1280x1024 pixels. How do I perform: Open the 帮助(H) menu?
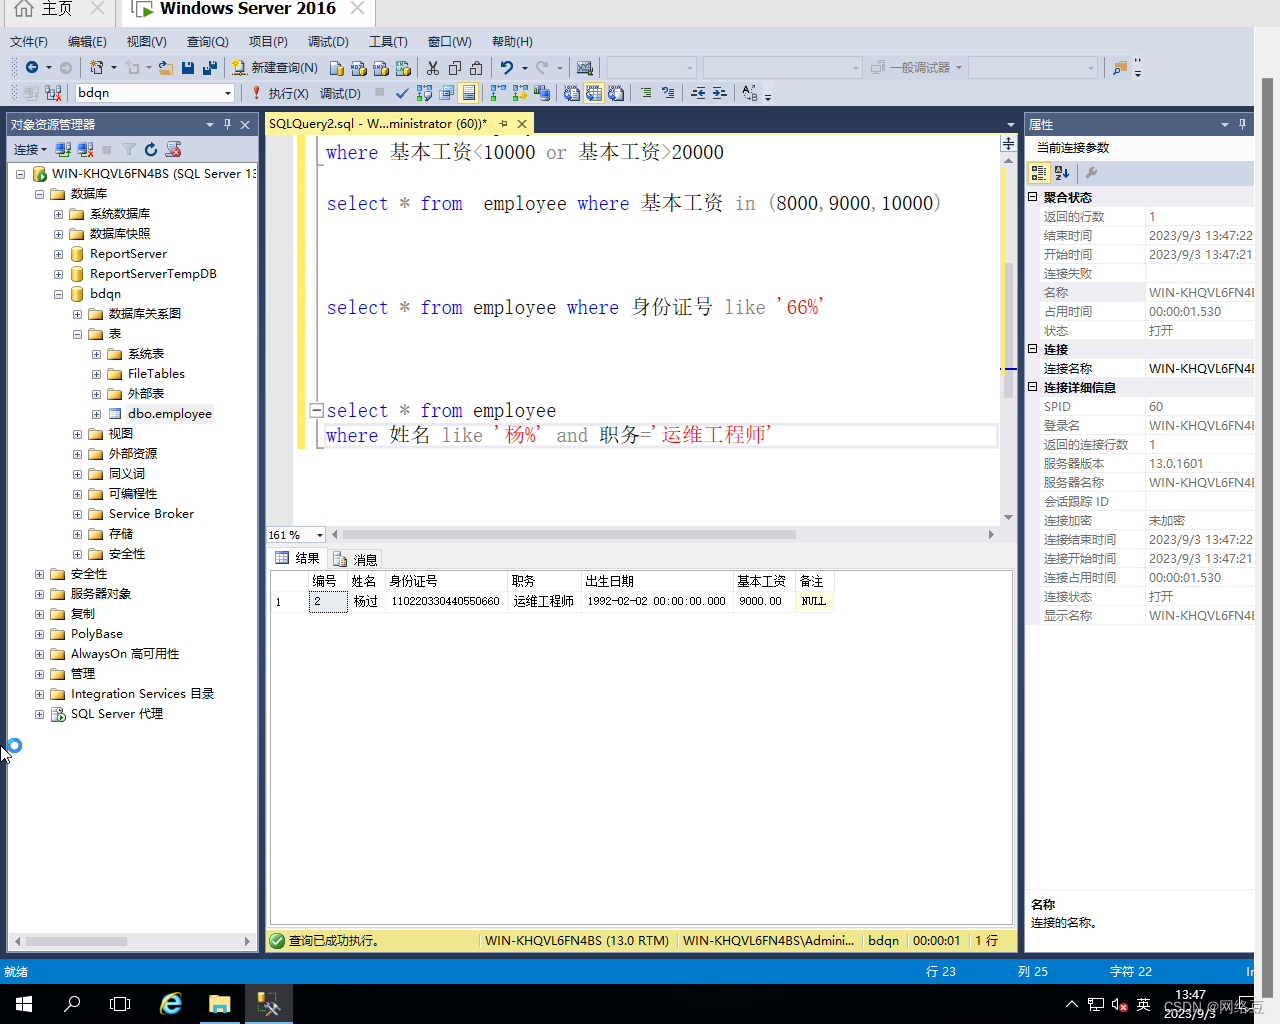click(512, 41)
